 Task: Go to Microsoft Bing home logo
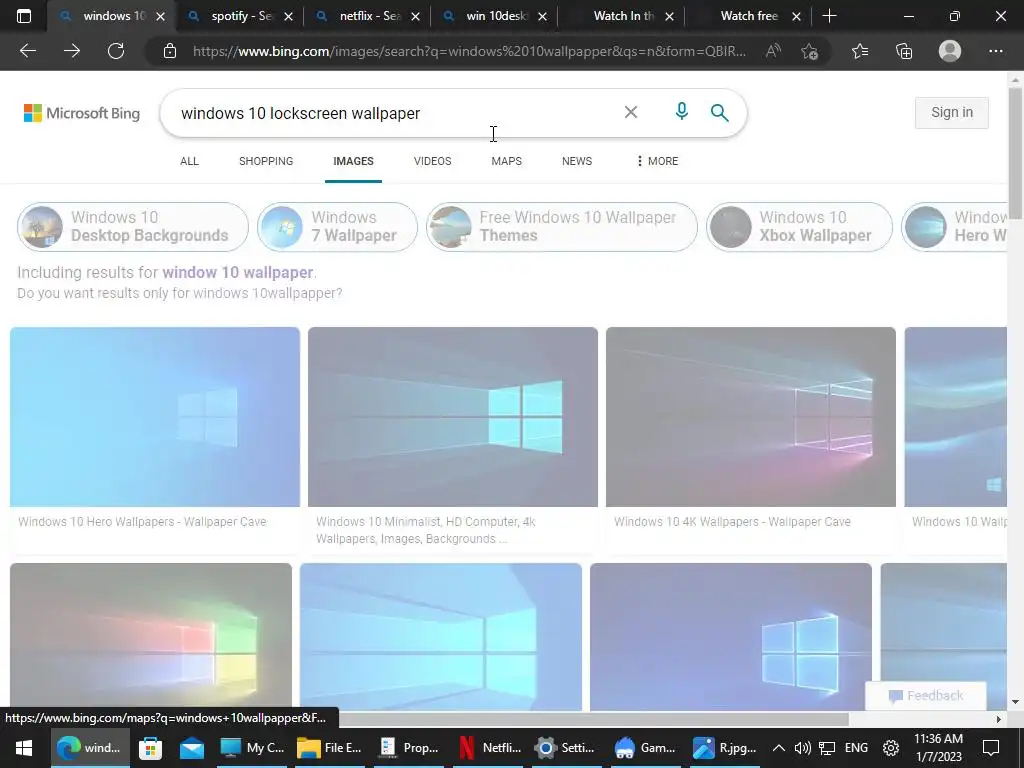coord(82,113)
